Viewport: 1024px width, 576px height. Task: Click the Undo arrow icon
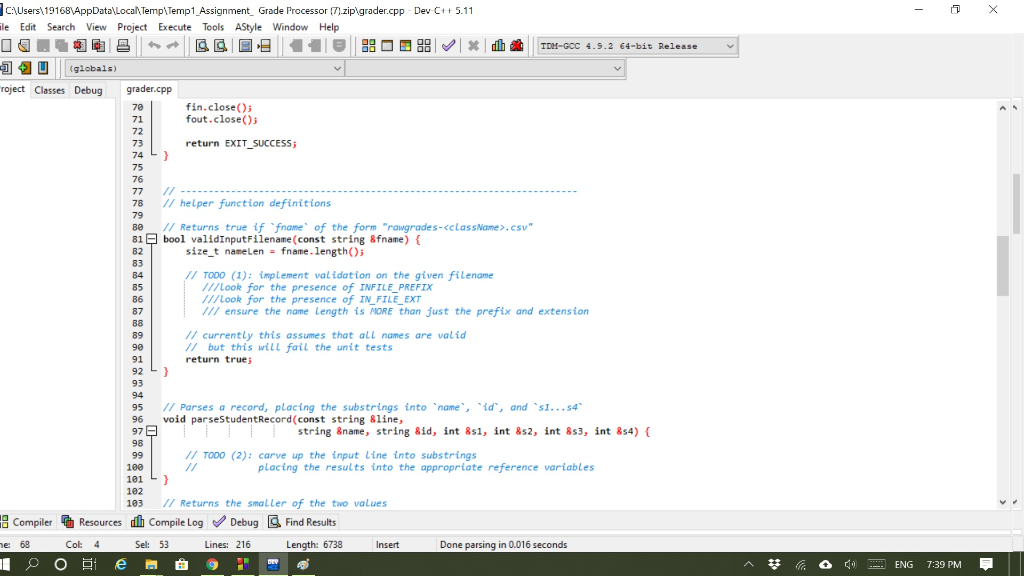[x=154, y=46]
